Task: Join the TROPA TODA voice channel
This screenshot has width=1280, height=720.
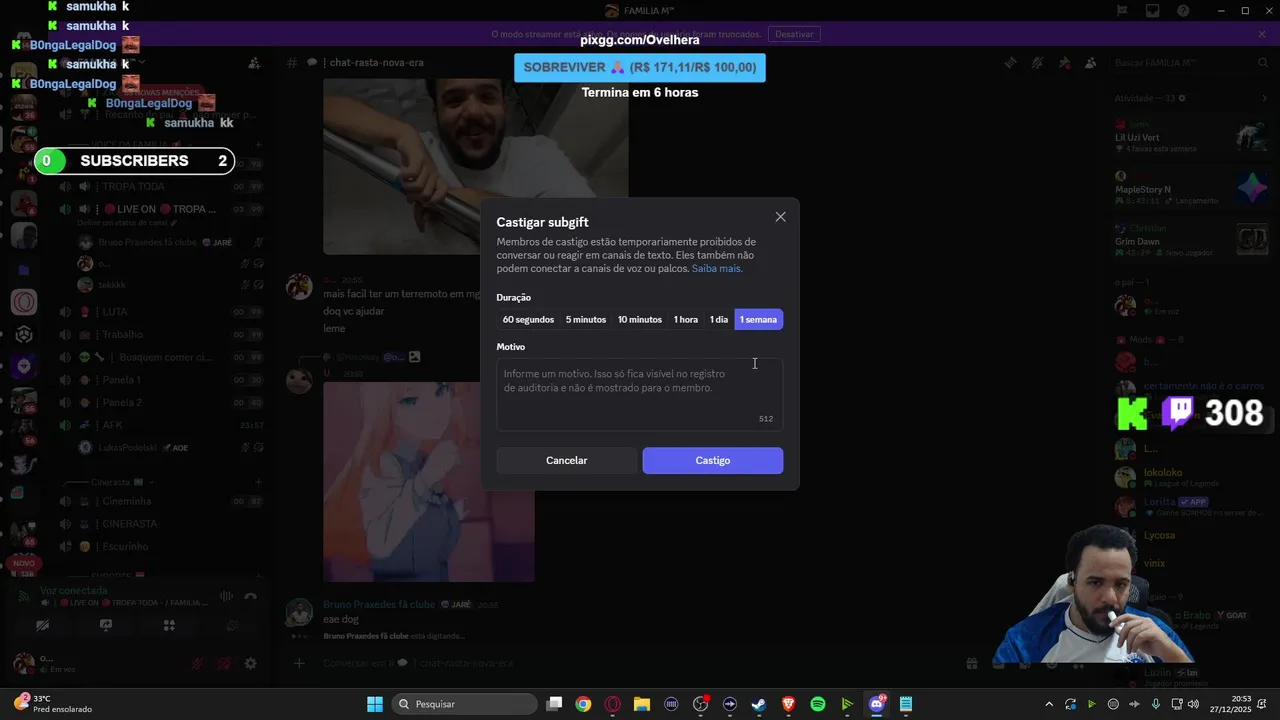Action: point(162,187)
